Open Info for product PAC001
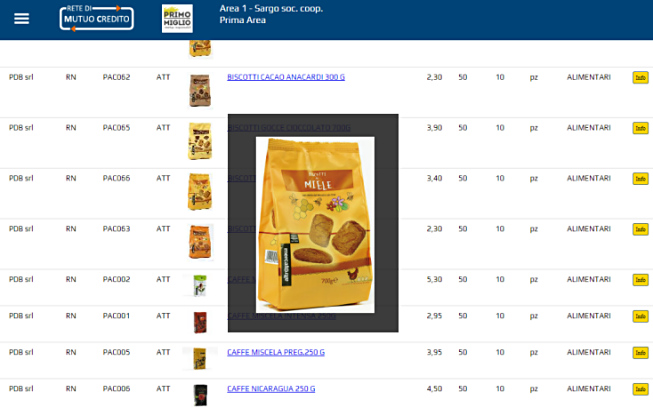The image size is (653, 408). [x=641, y=316]
